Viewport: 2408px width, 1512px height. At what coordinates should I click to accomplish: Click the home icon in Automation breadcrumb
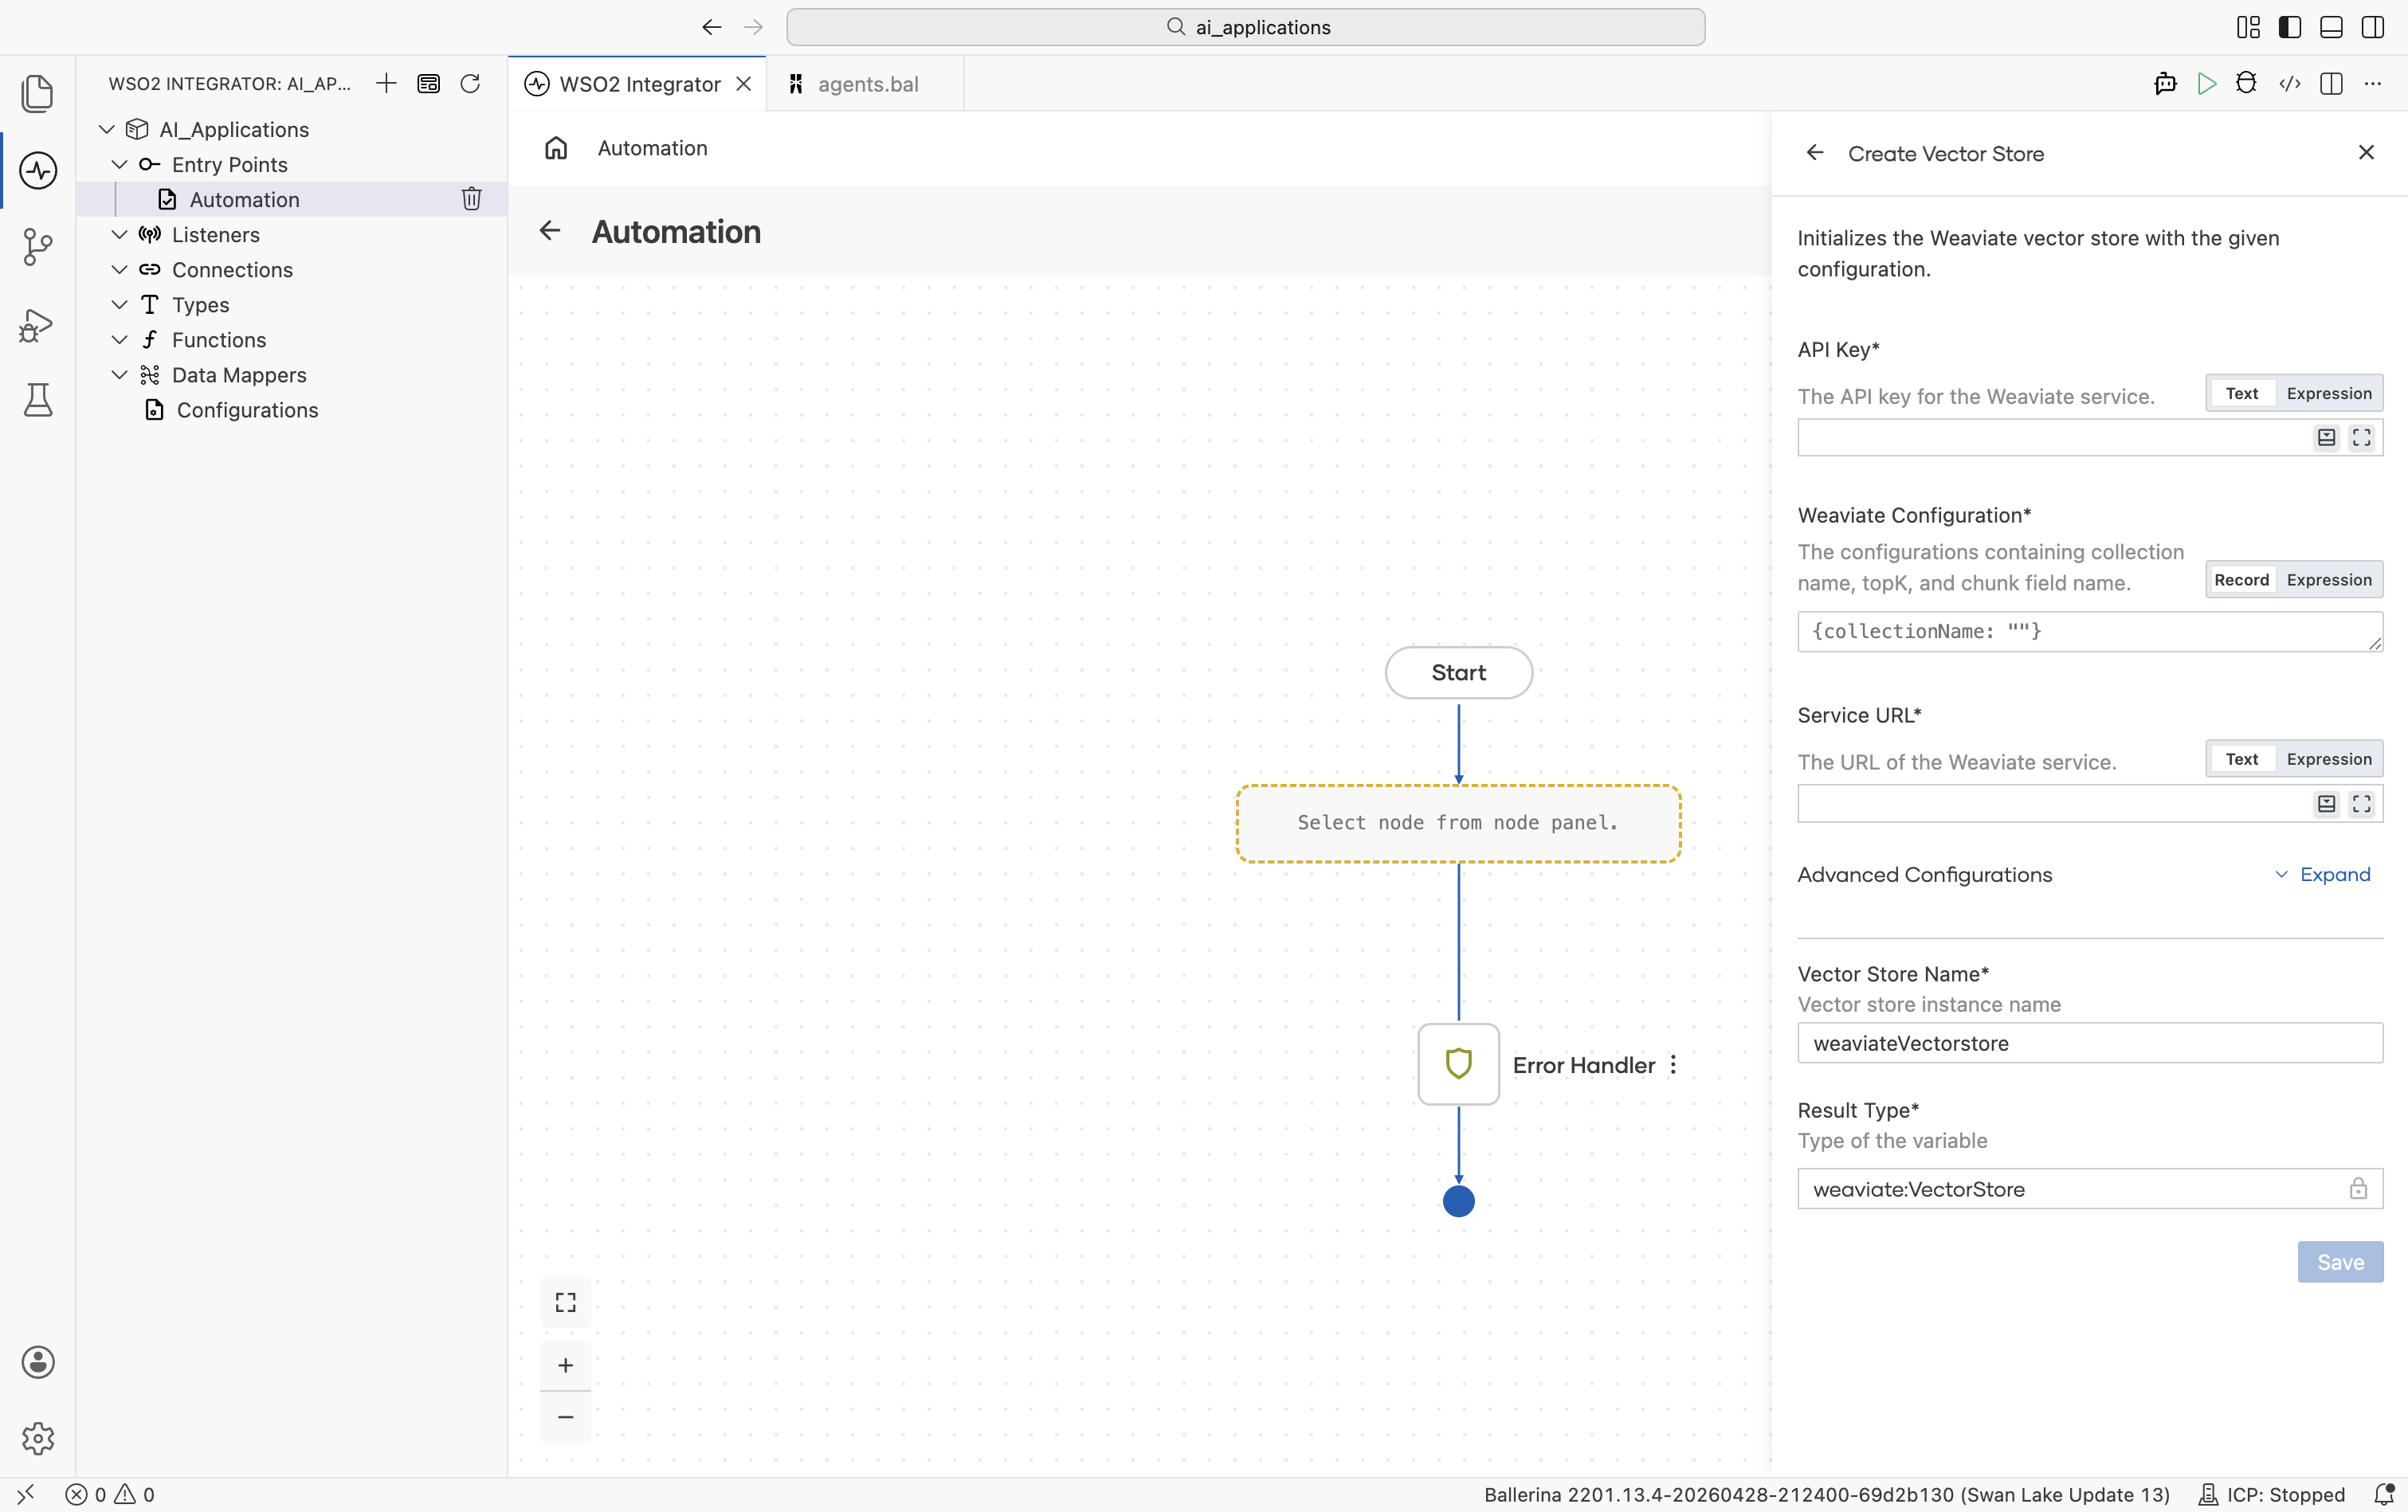click(x=556, y=148)
